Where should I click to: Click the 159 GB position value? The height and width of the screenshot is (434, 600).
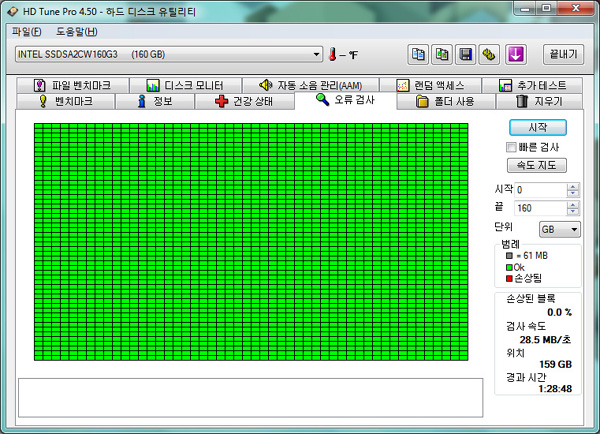(555, 364)
